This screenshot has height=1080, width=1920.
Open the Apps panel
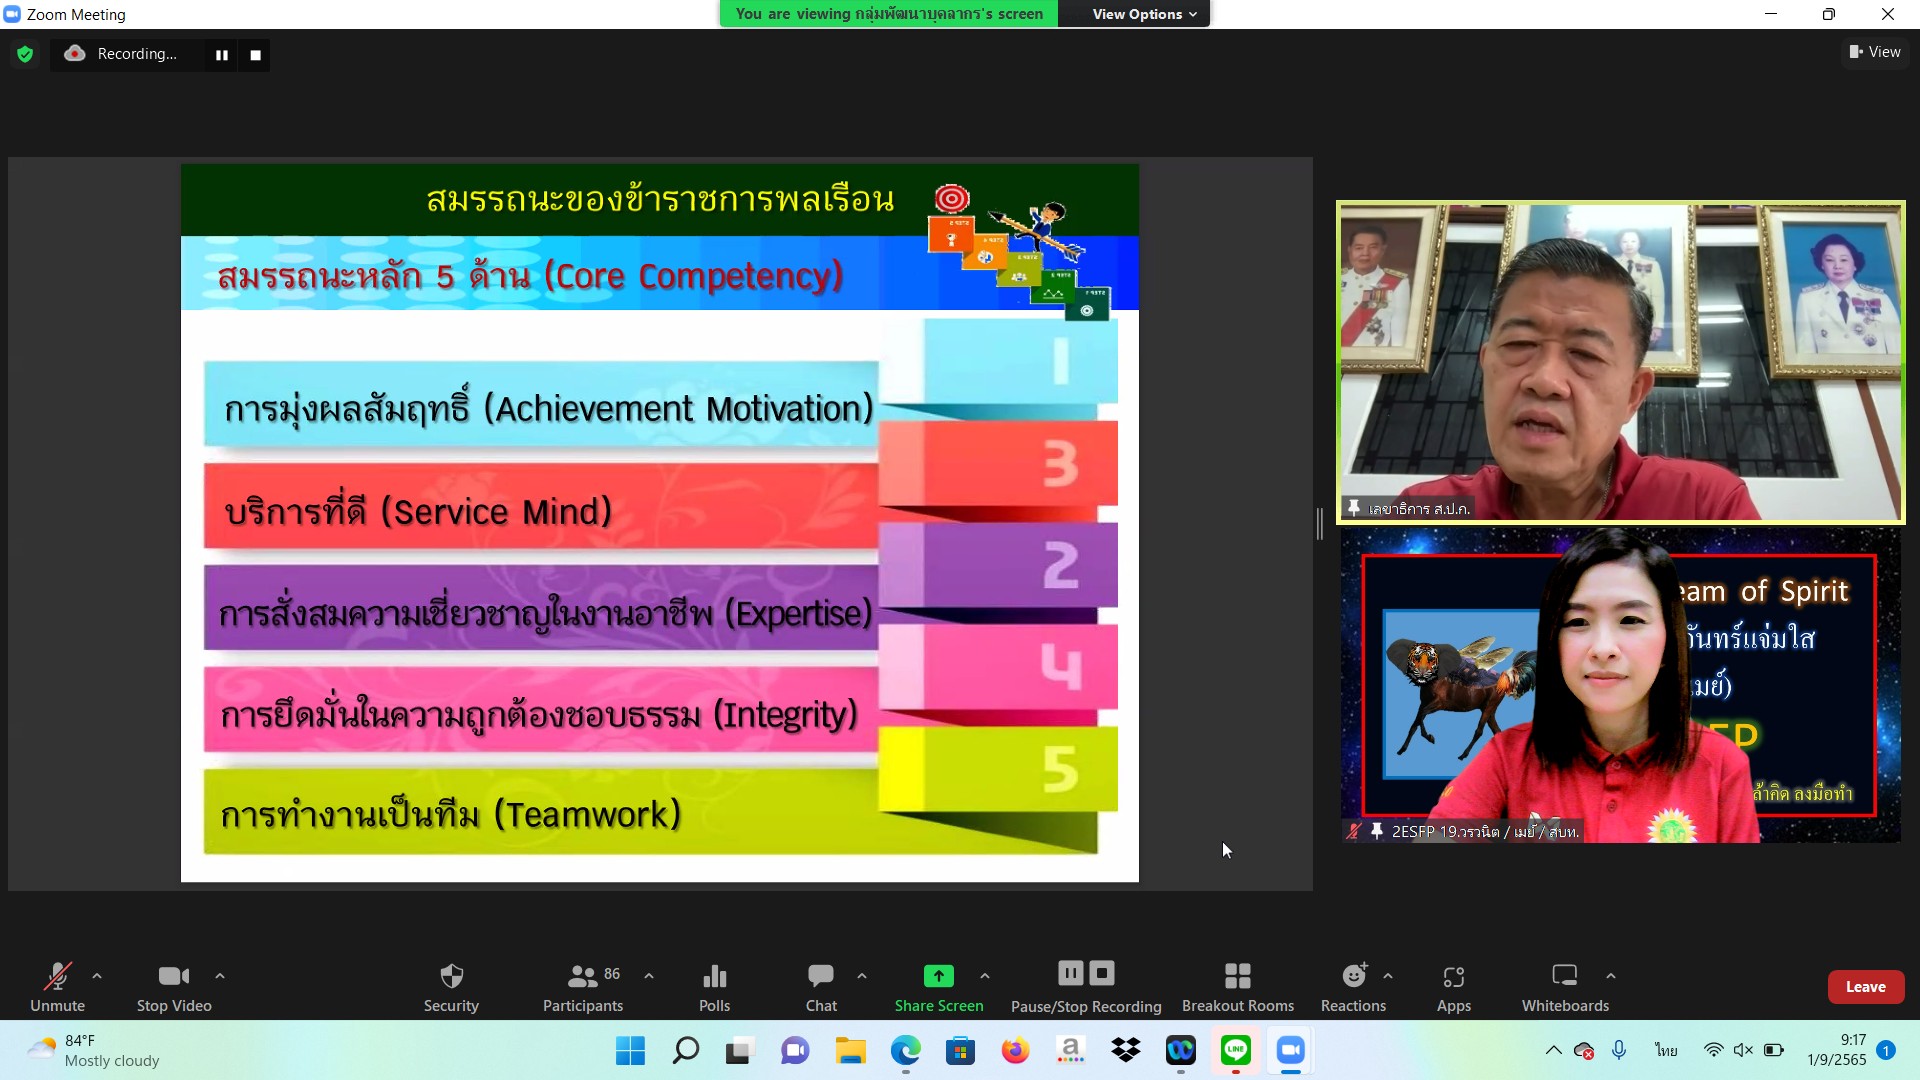coord(1453,985)
